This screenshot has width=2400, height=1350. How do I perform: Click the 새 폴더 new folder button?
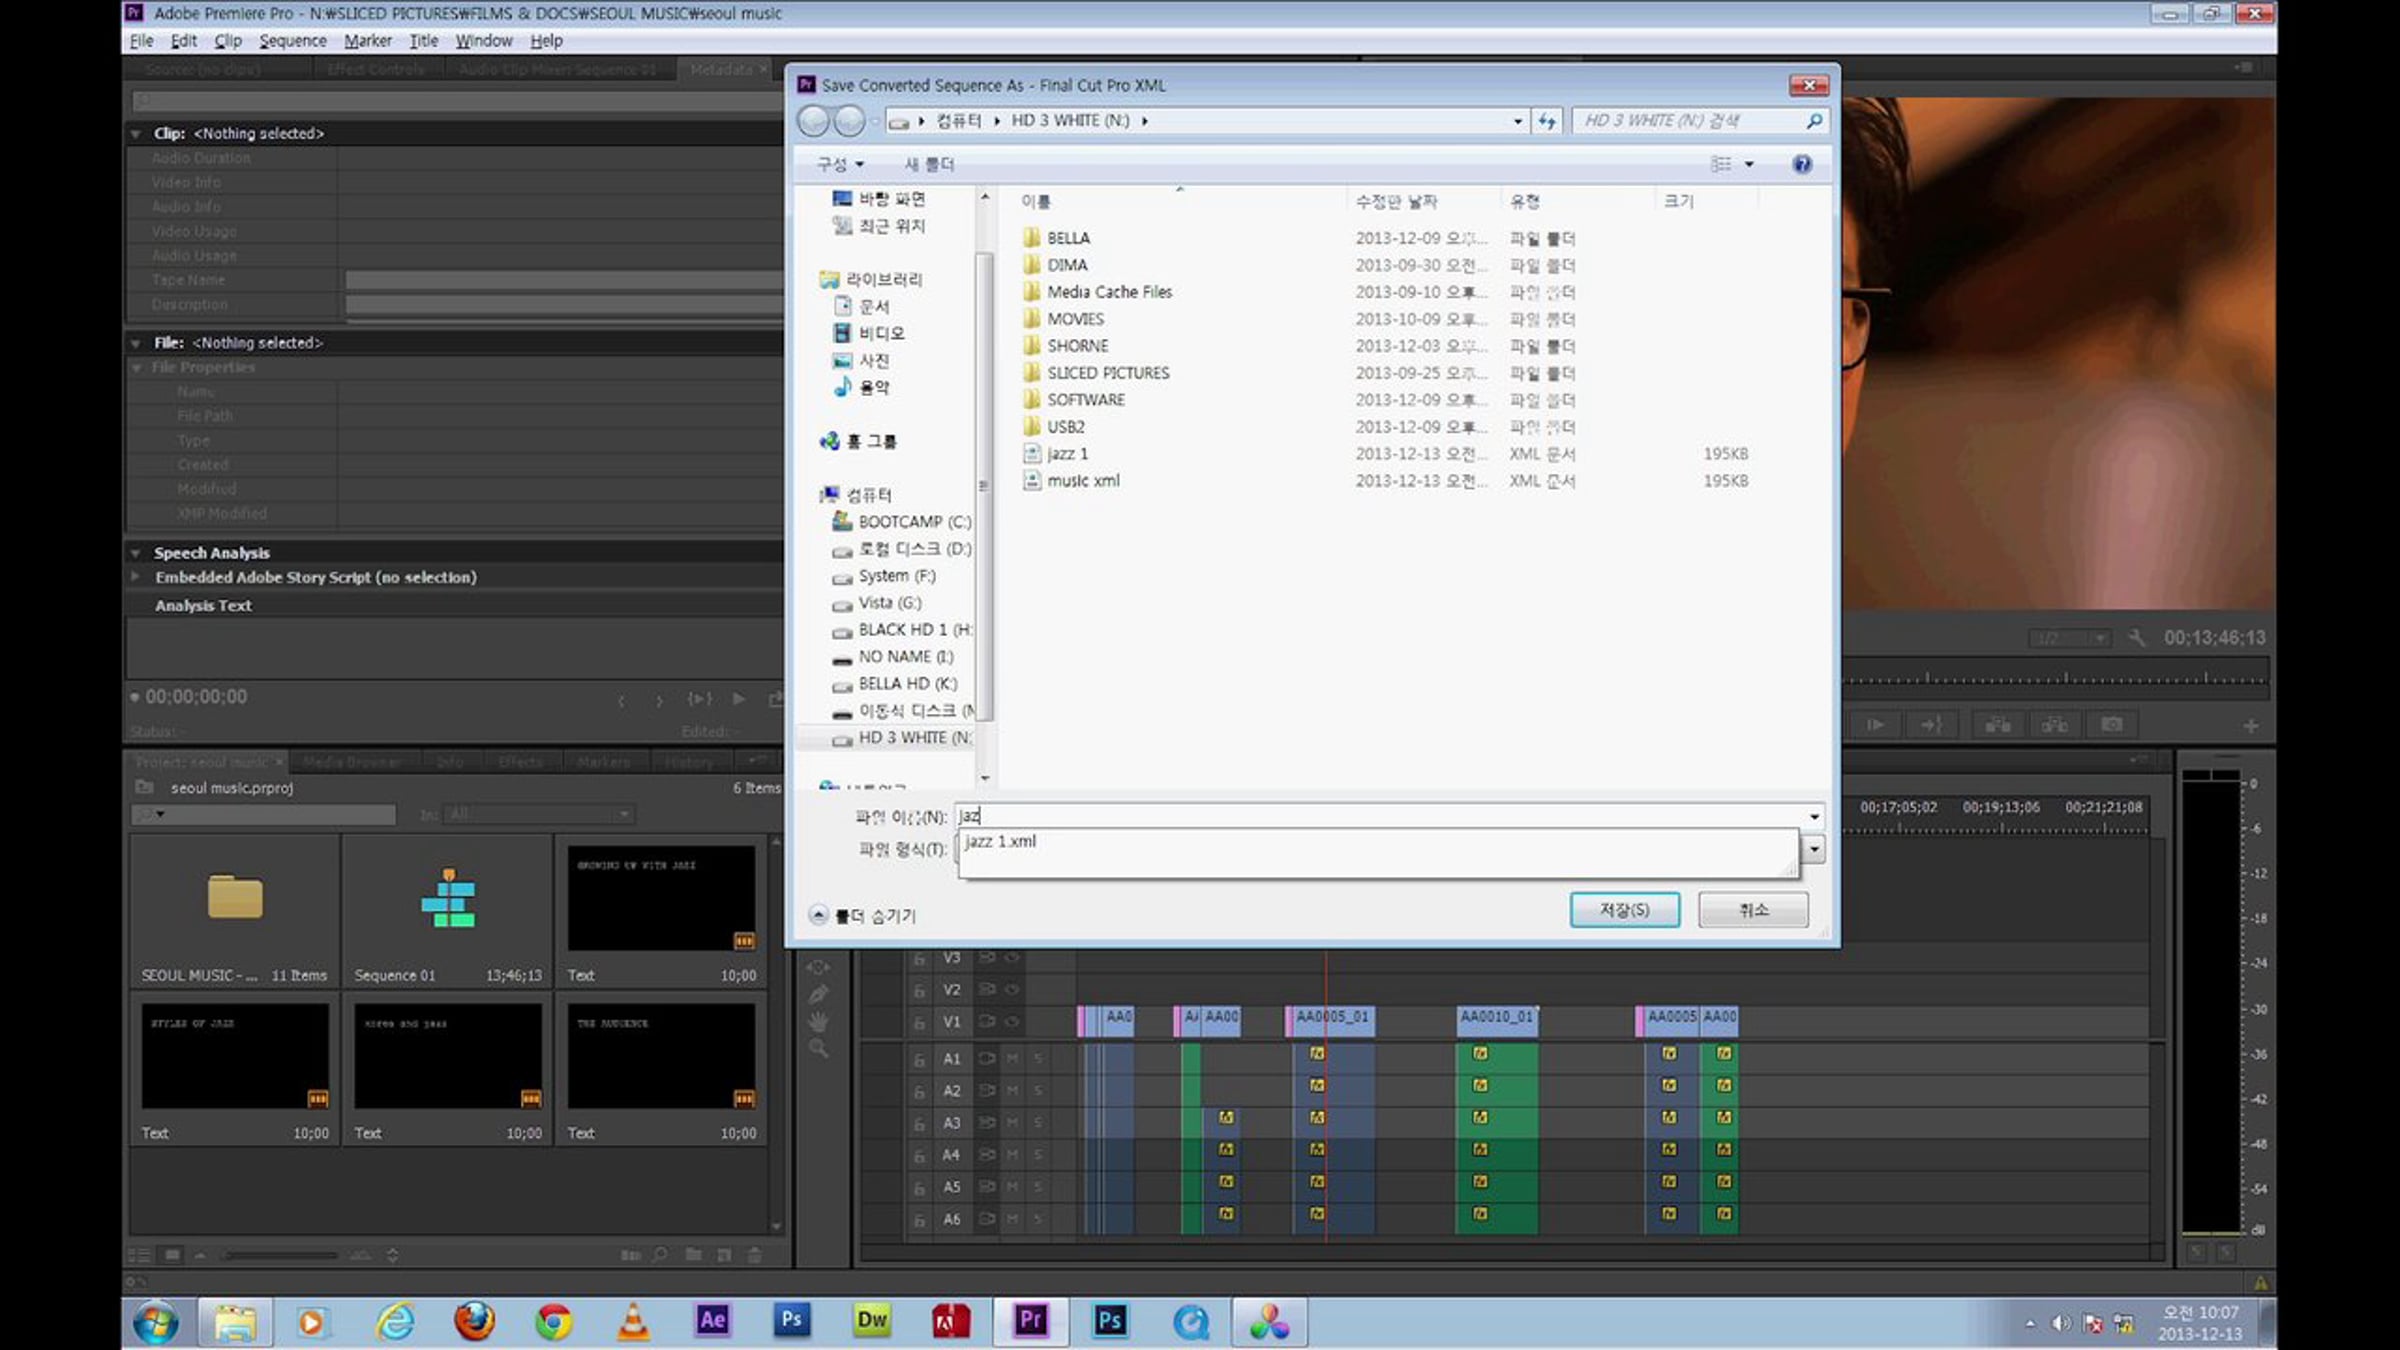(929, 164)
